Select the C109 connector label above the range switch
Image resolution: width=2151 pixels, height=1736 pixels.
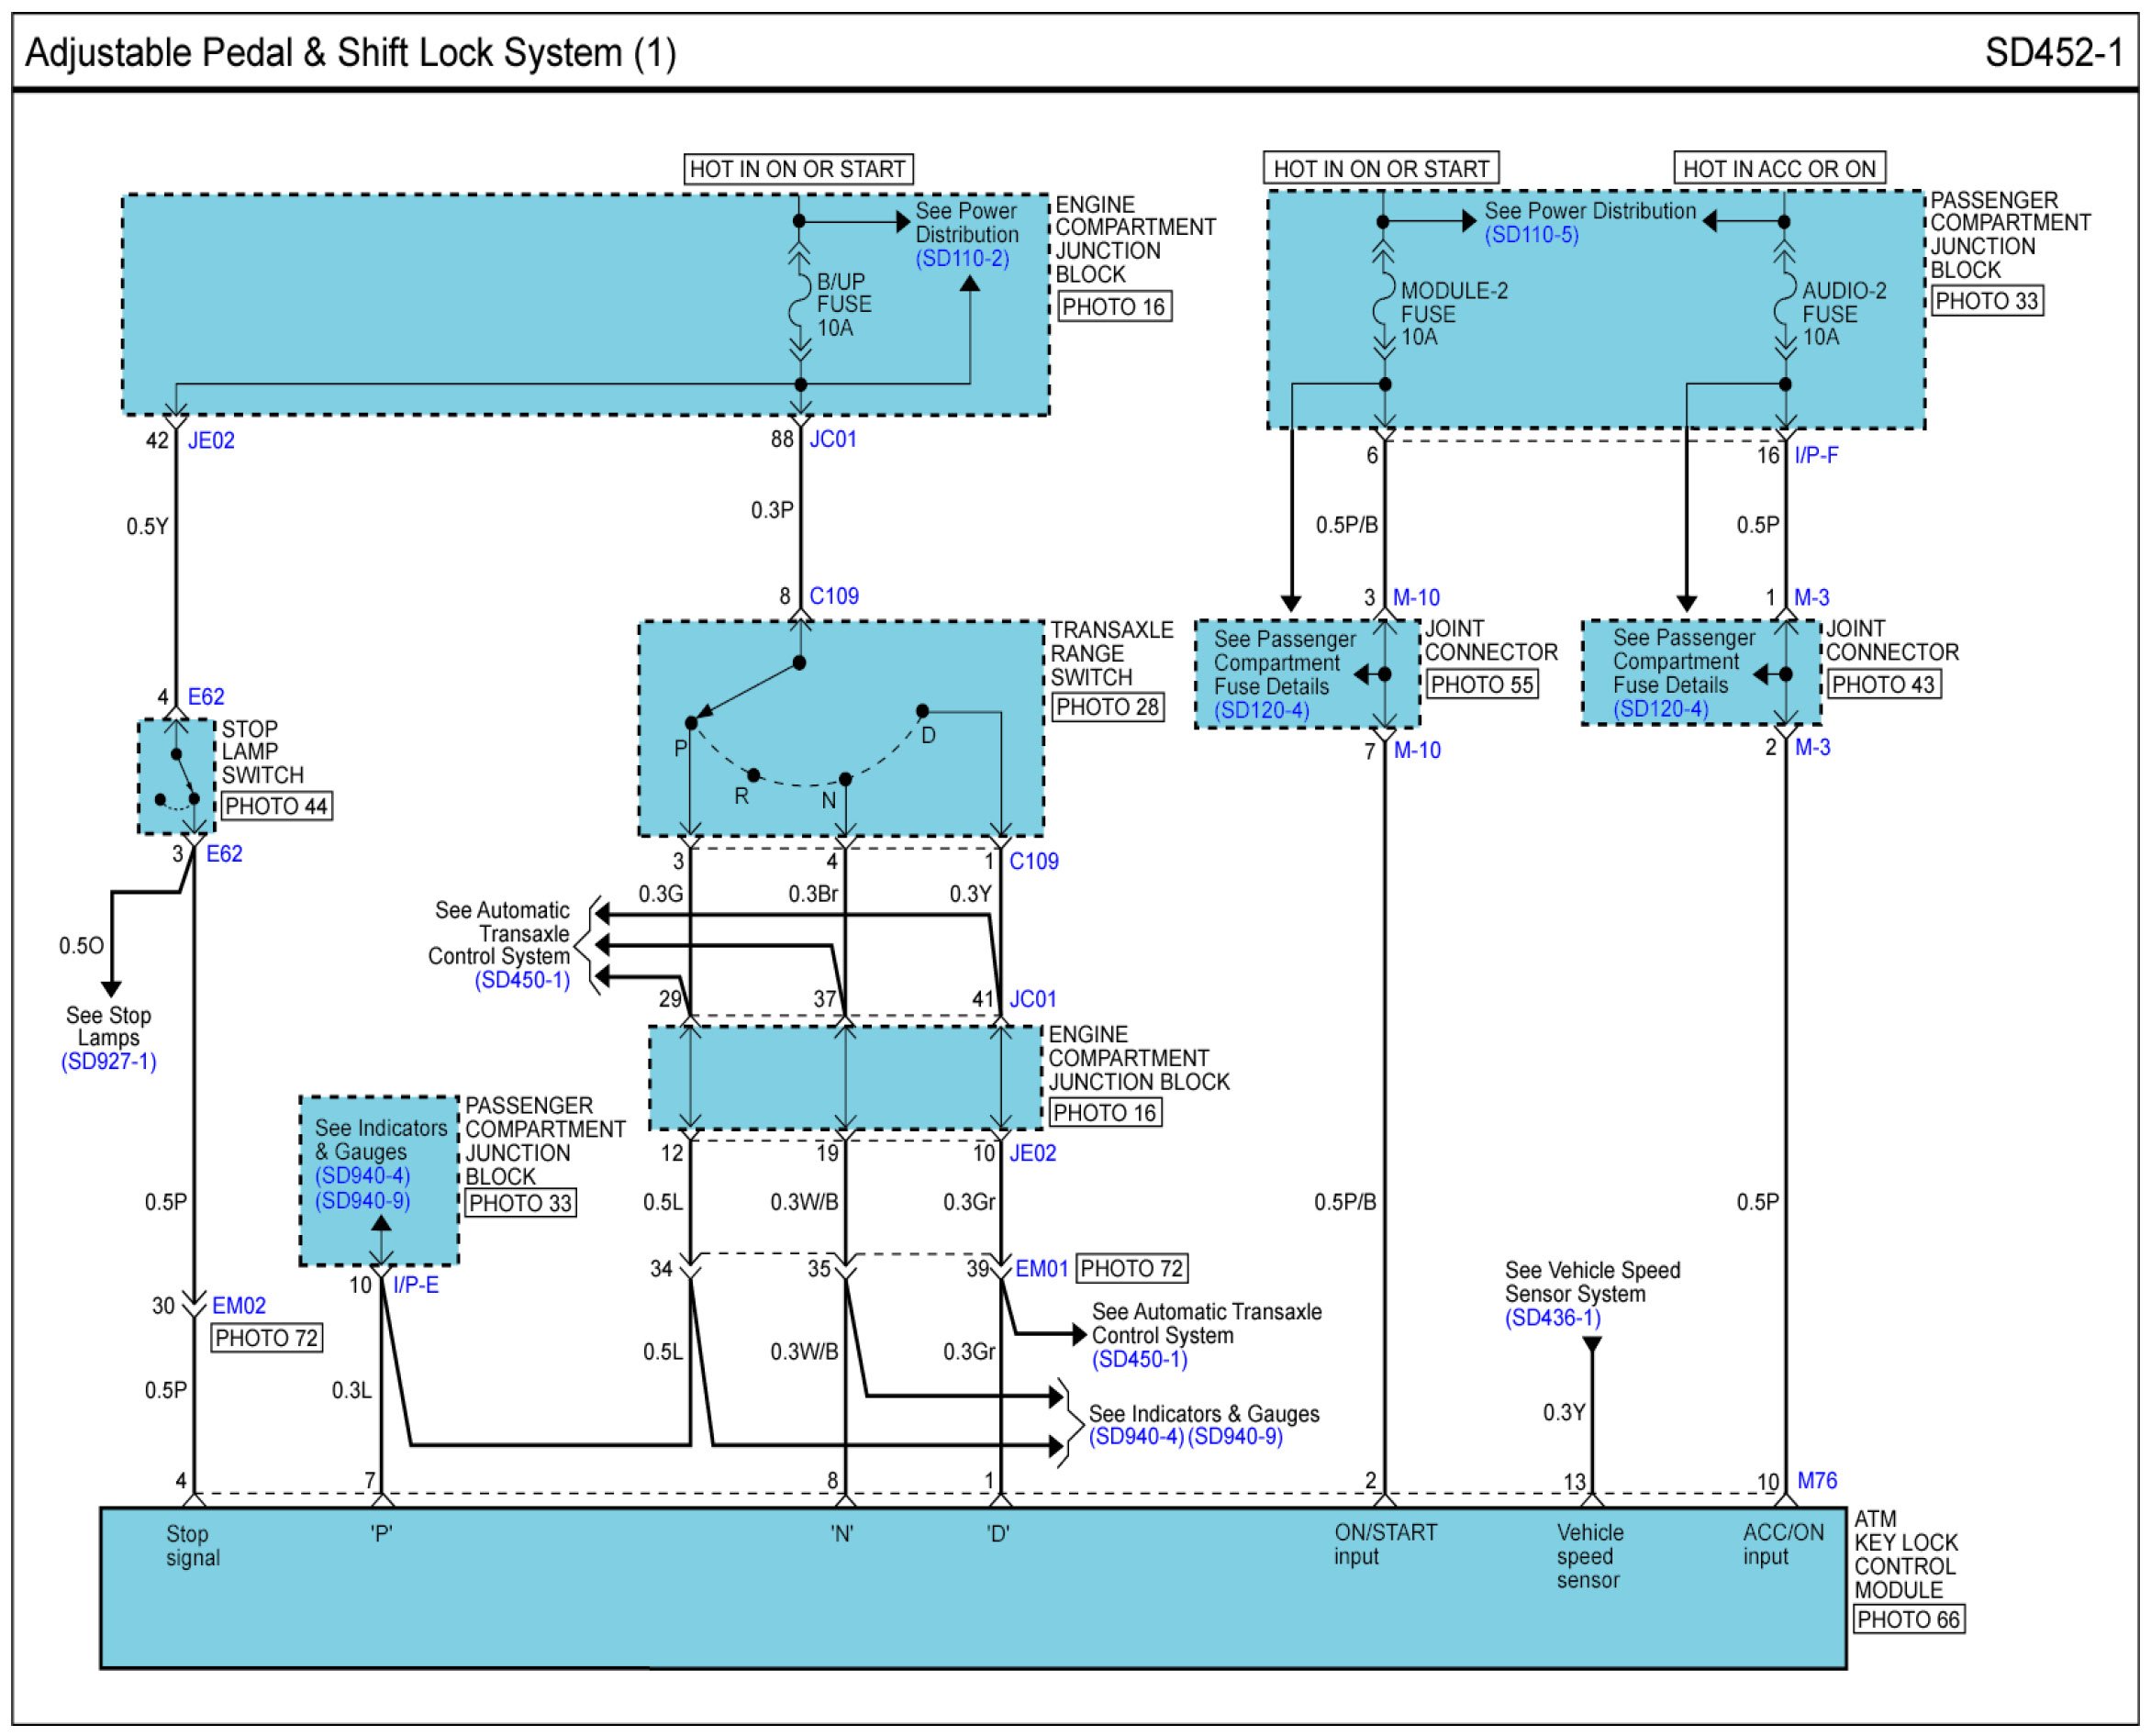click(833, 597)
